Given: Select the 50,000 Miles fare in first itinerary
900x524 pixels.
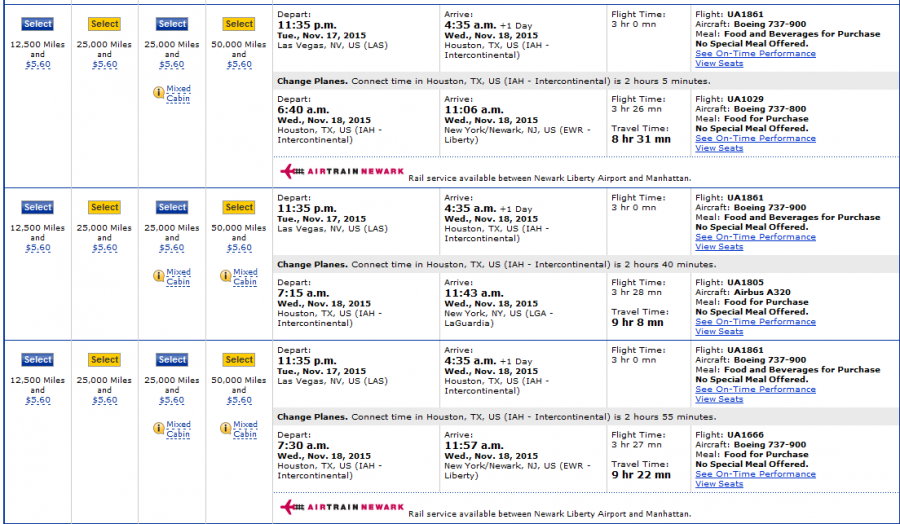Looking at the screenshot, I should pos(239,24).
